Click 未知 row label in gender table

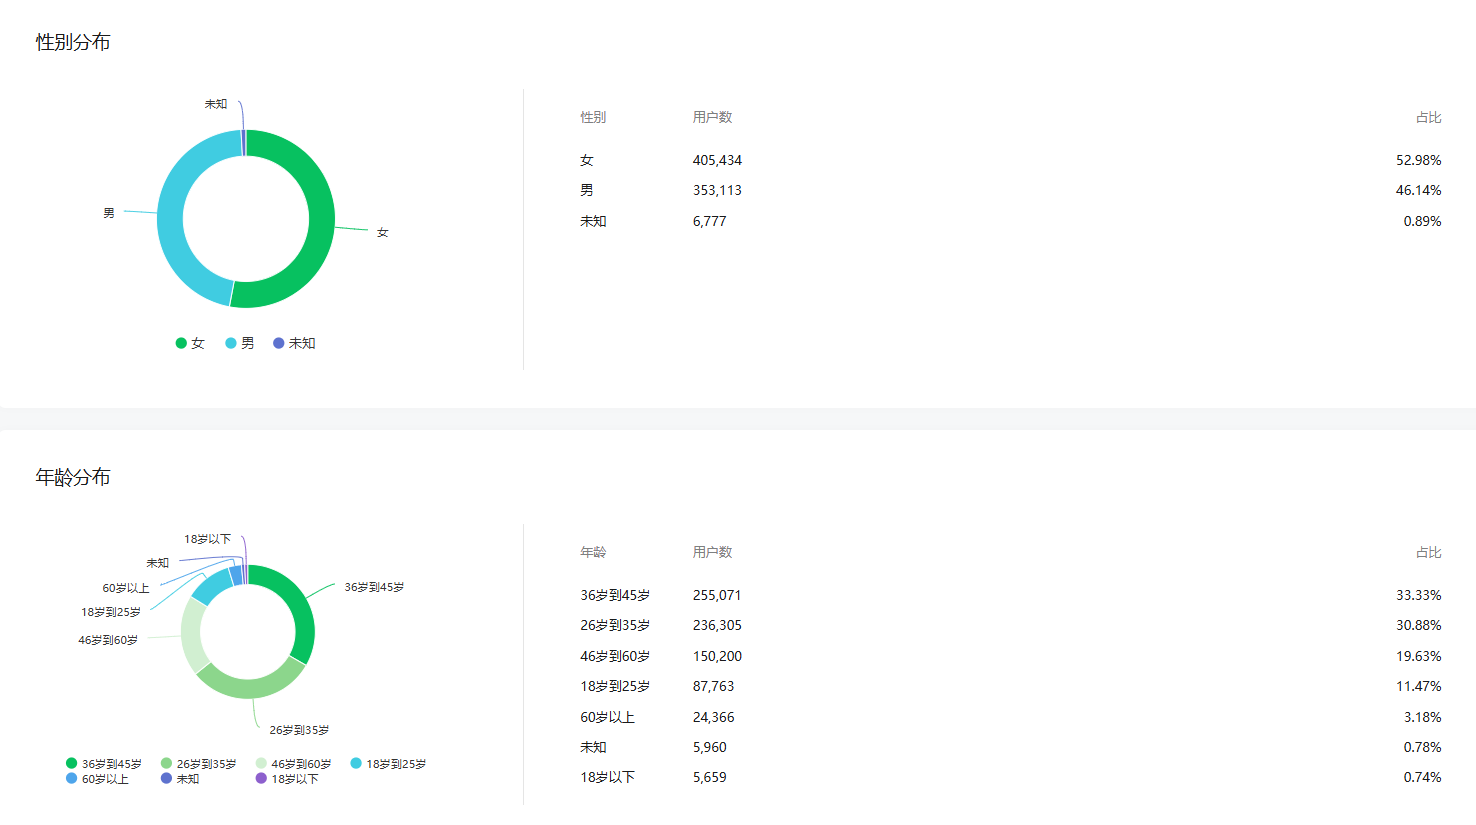click(x=593, y=221)
